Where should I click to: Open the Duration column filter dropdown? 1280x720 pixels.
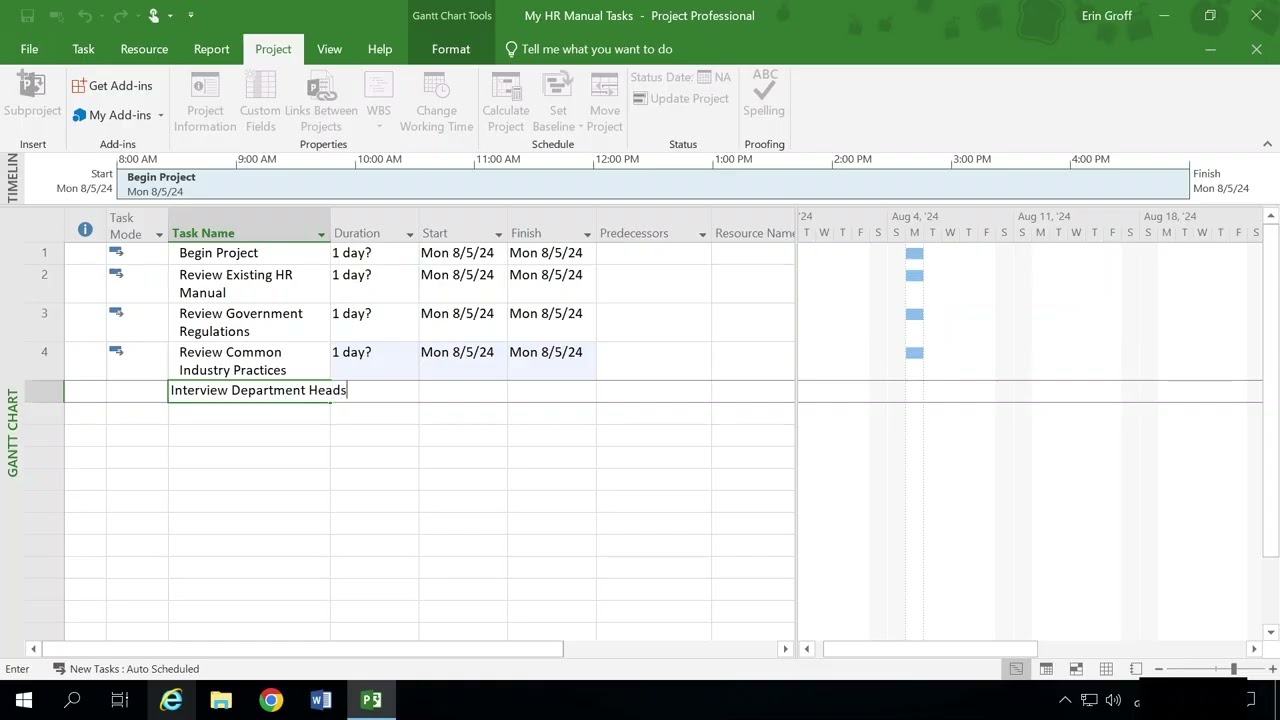pyautogui.click(x=409, y=235)
